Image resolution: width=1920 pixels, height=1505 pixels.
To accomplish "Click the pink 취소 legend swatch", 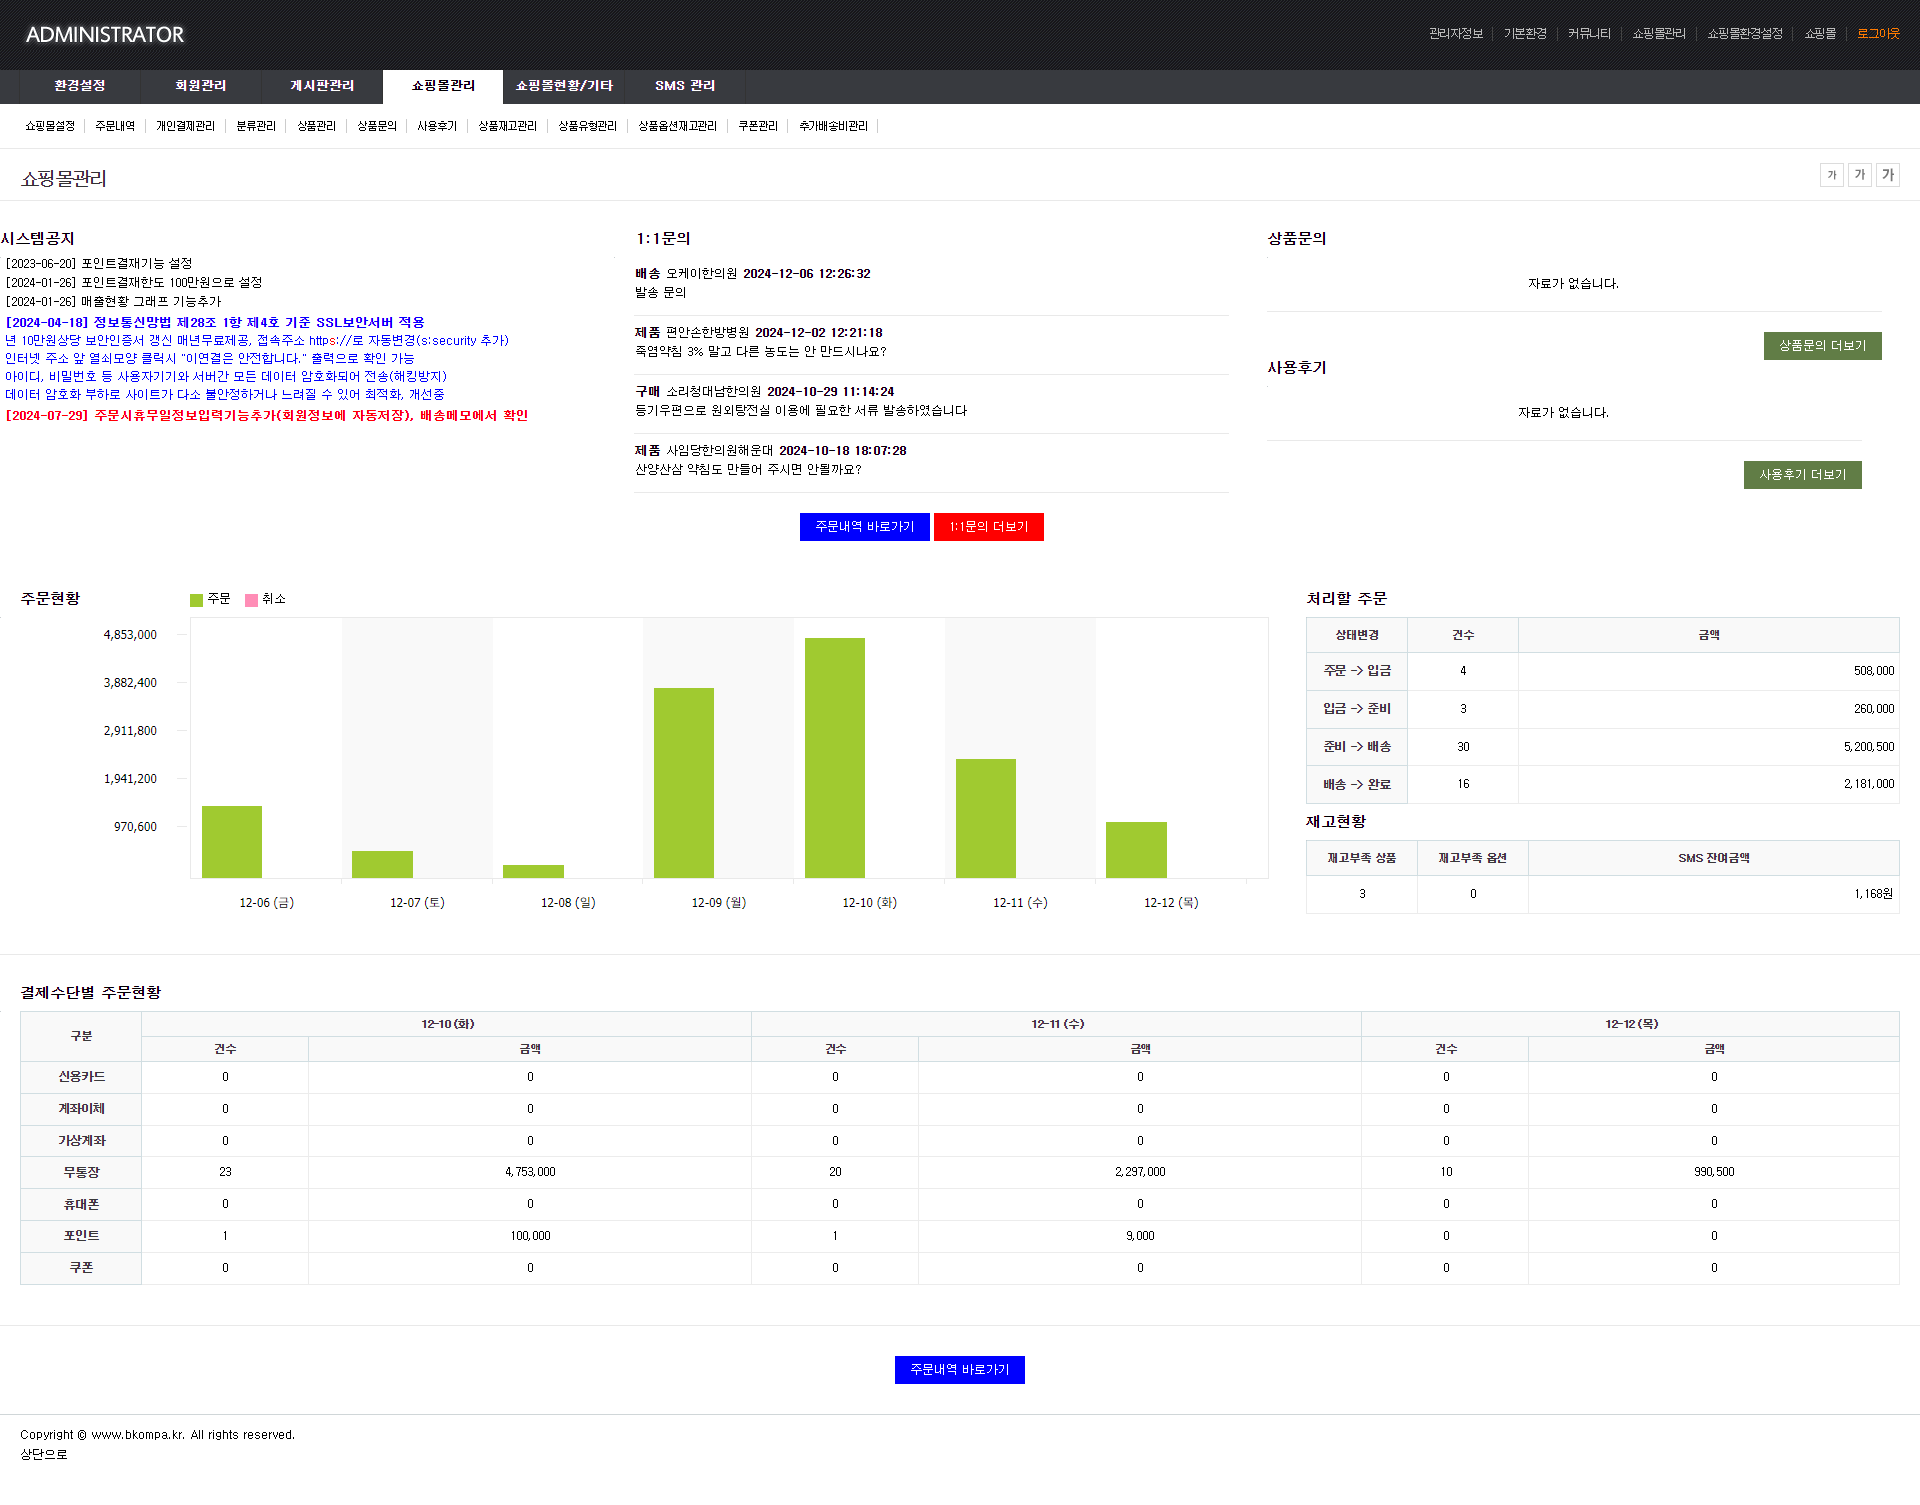I will click(251, 600).
